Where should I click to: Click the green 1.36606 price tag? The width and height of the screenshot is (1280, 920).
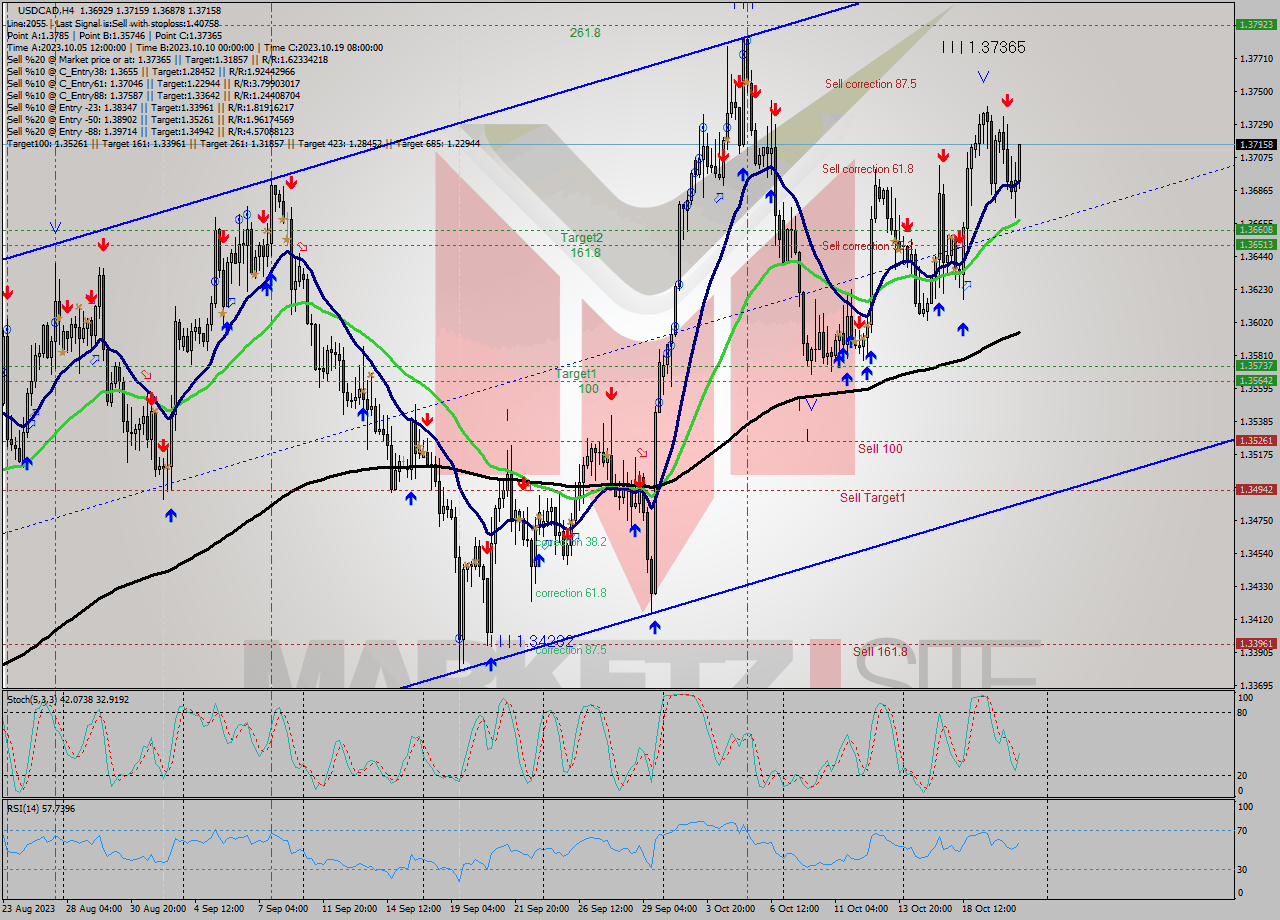1256,230
